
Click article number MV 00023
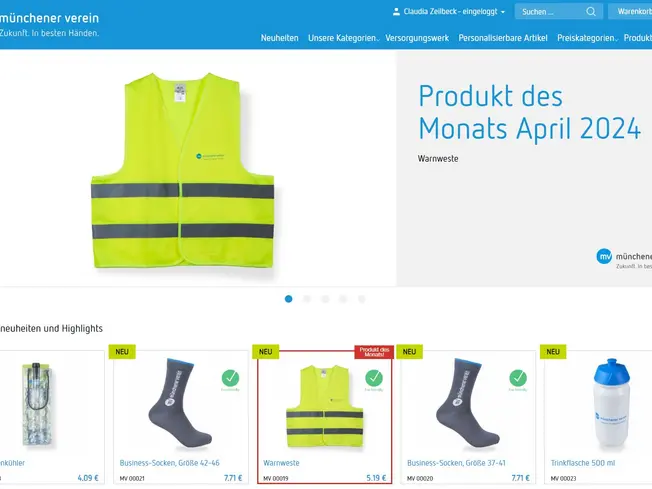(563, 479)
